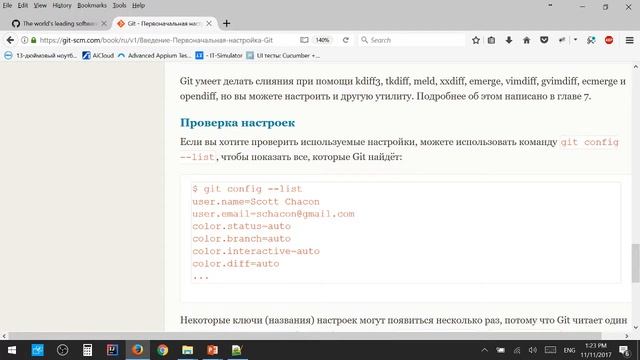Click the '$ git config --list' code line
Image resolution: width=640 pixels, height=360 pixels.
pos(247,189)
